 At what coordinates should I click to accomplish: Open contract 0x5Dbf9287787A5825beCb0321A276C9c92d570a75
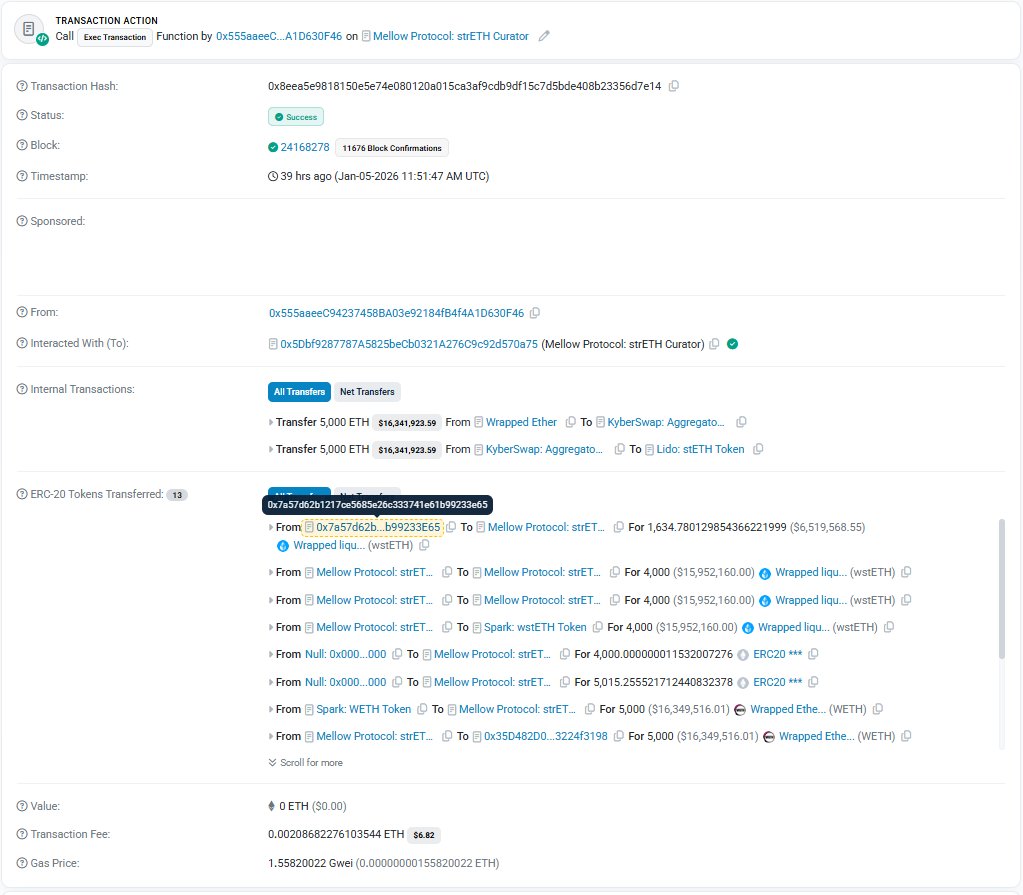point(409,344)
